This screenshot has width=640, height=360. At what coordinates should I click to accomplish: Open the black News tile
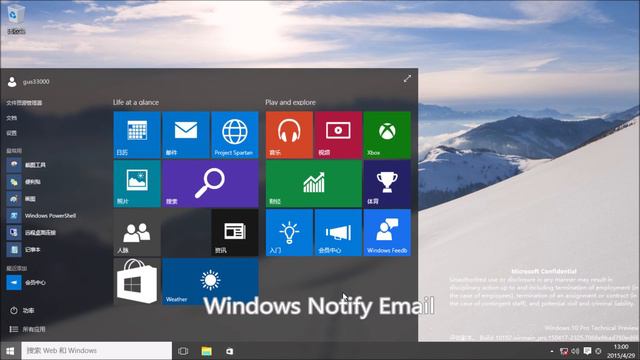tap(235, 233)
